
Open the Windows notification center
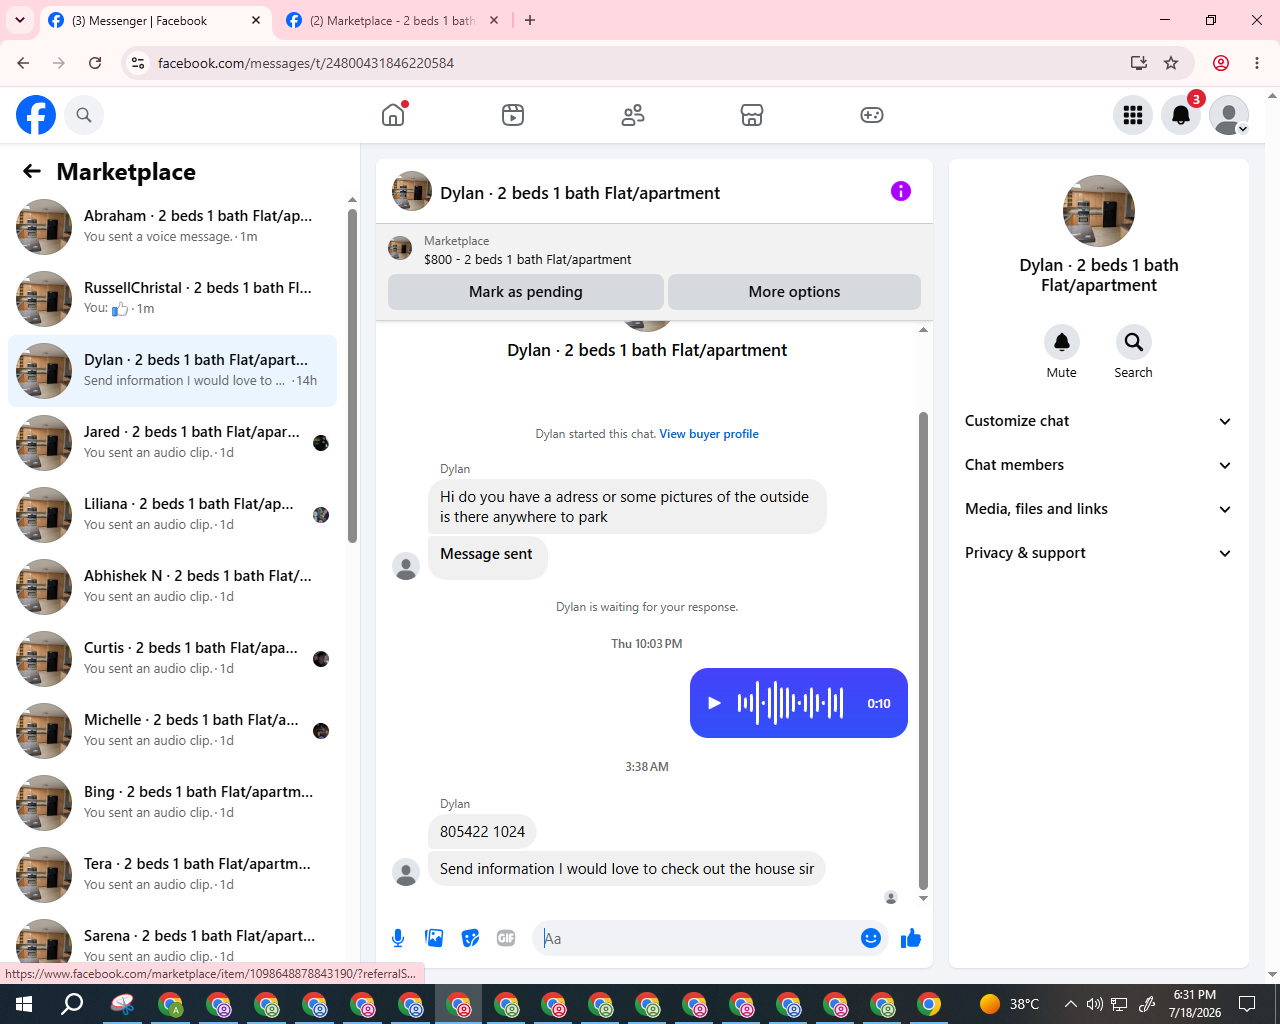coord(1247,1004)
